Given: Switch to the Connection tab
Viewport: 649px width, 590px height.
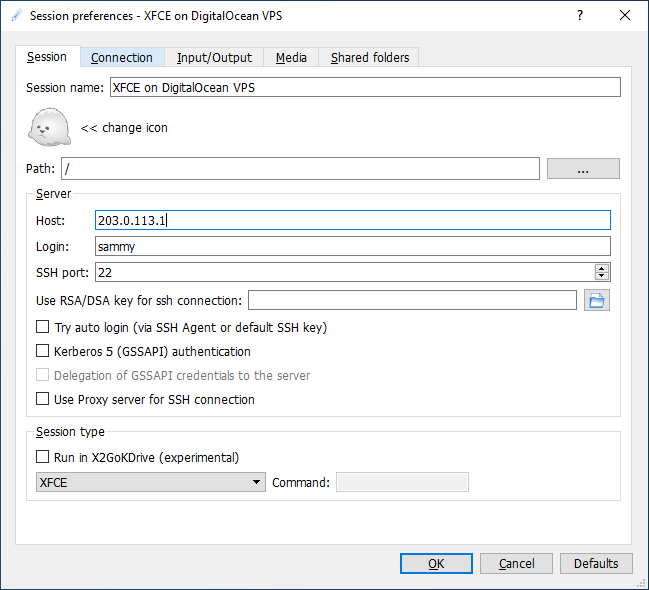Looking at the screenshot, I should (x=122, y=57).
